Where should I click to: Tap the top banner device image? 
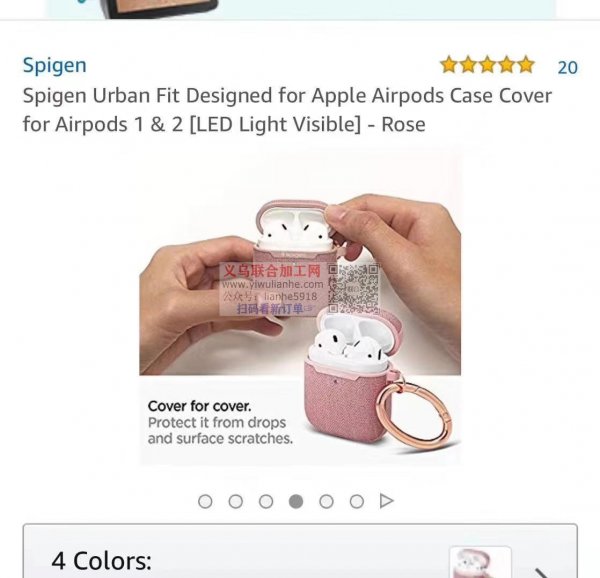[161, 9]
